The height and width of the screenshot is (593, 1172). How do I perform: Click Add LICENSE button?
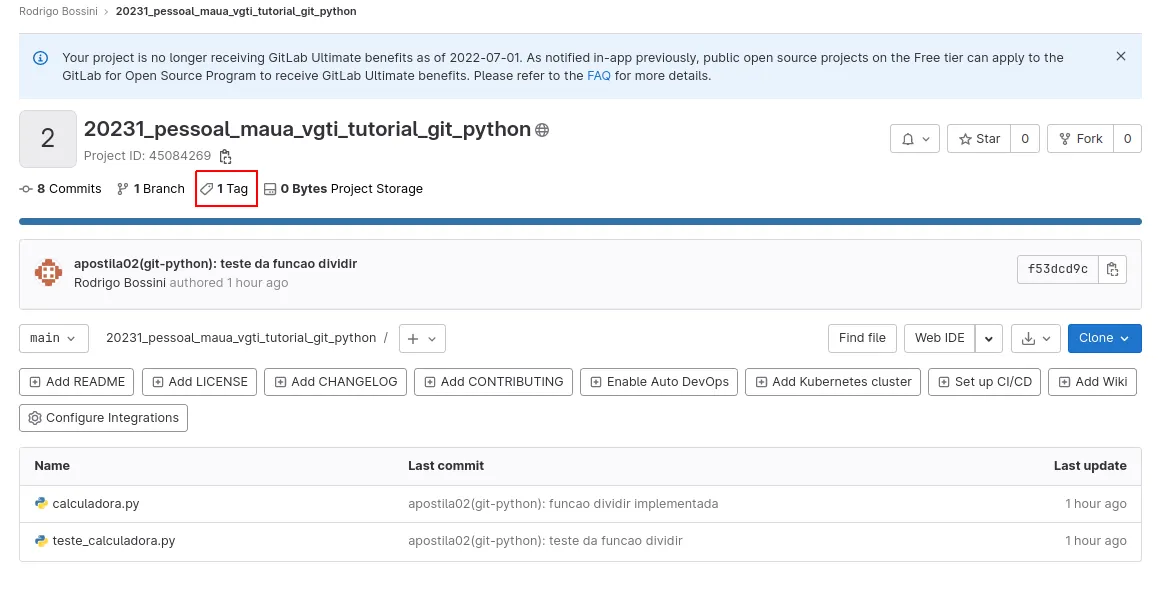[200, 382]
